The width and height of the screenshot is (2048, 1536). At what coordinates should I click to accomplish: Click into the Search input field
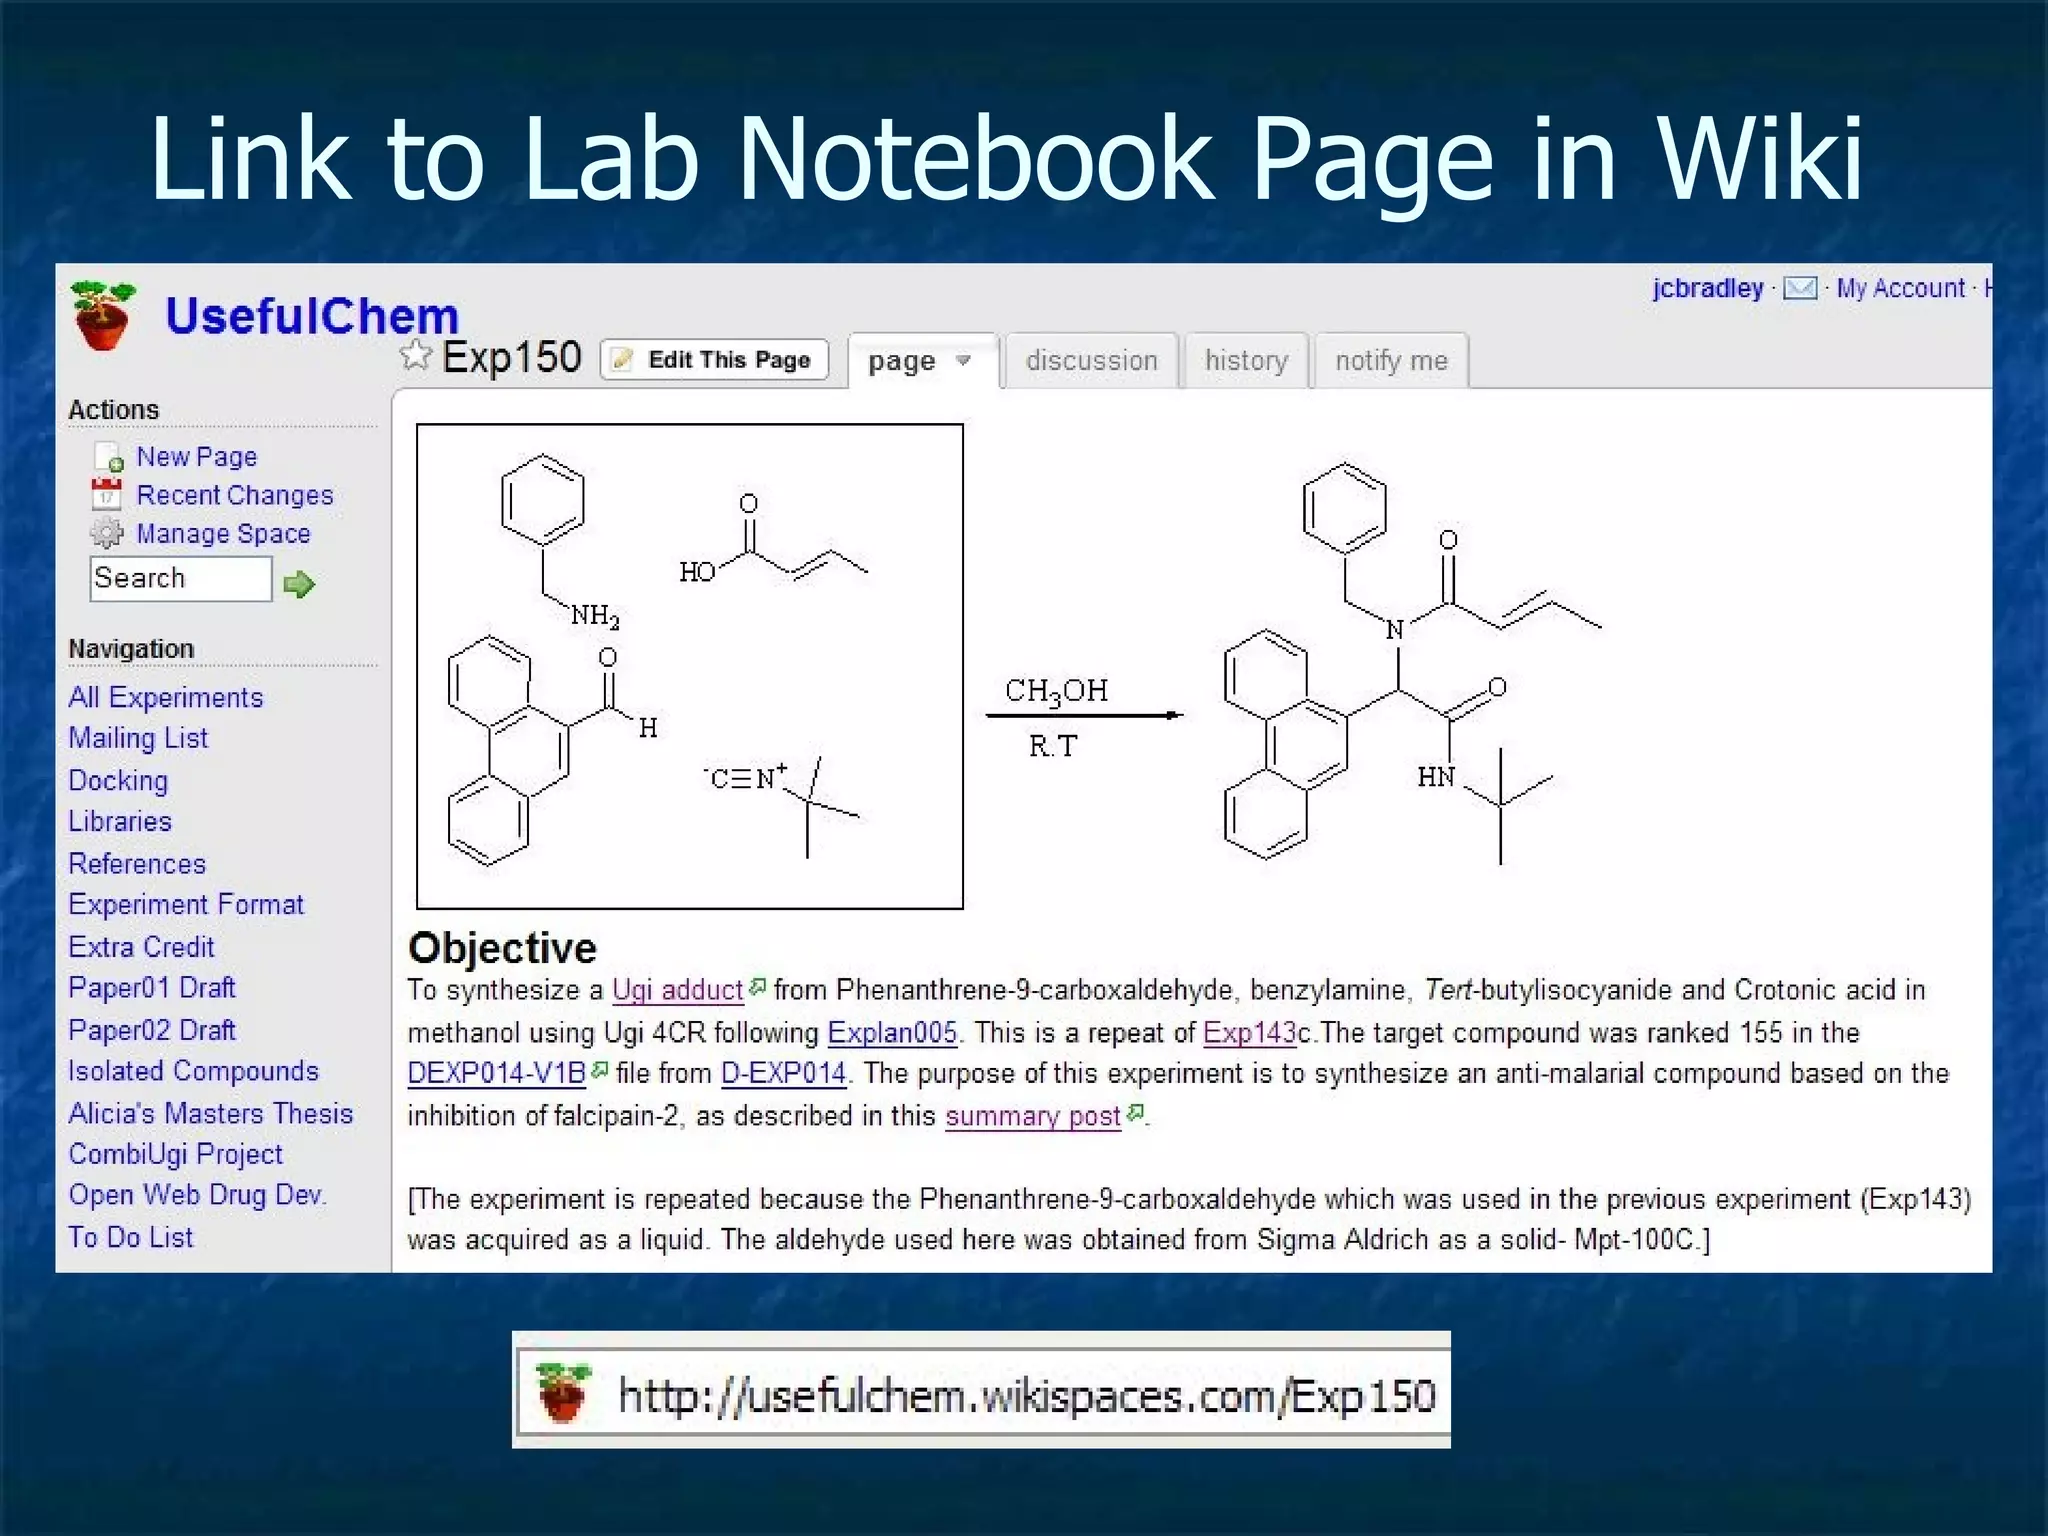tap(181, 579)
